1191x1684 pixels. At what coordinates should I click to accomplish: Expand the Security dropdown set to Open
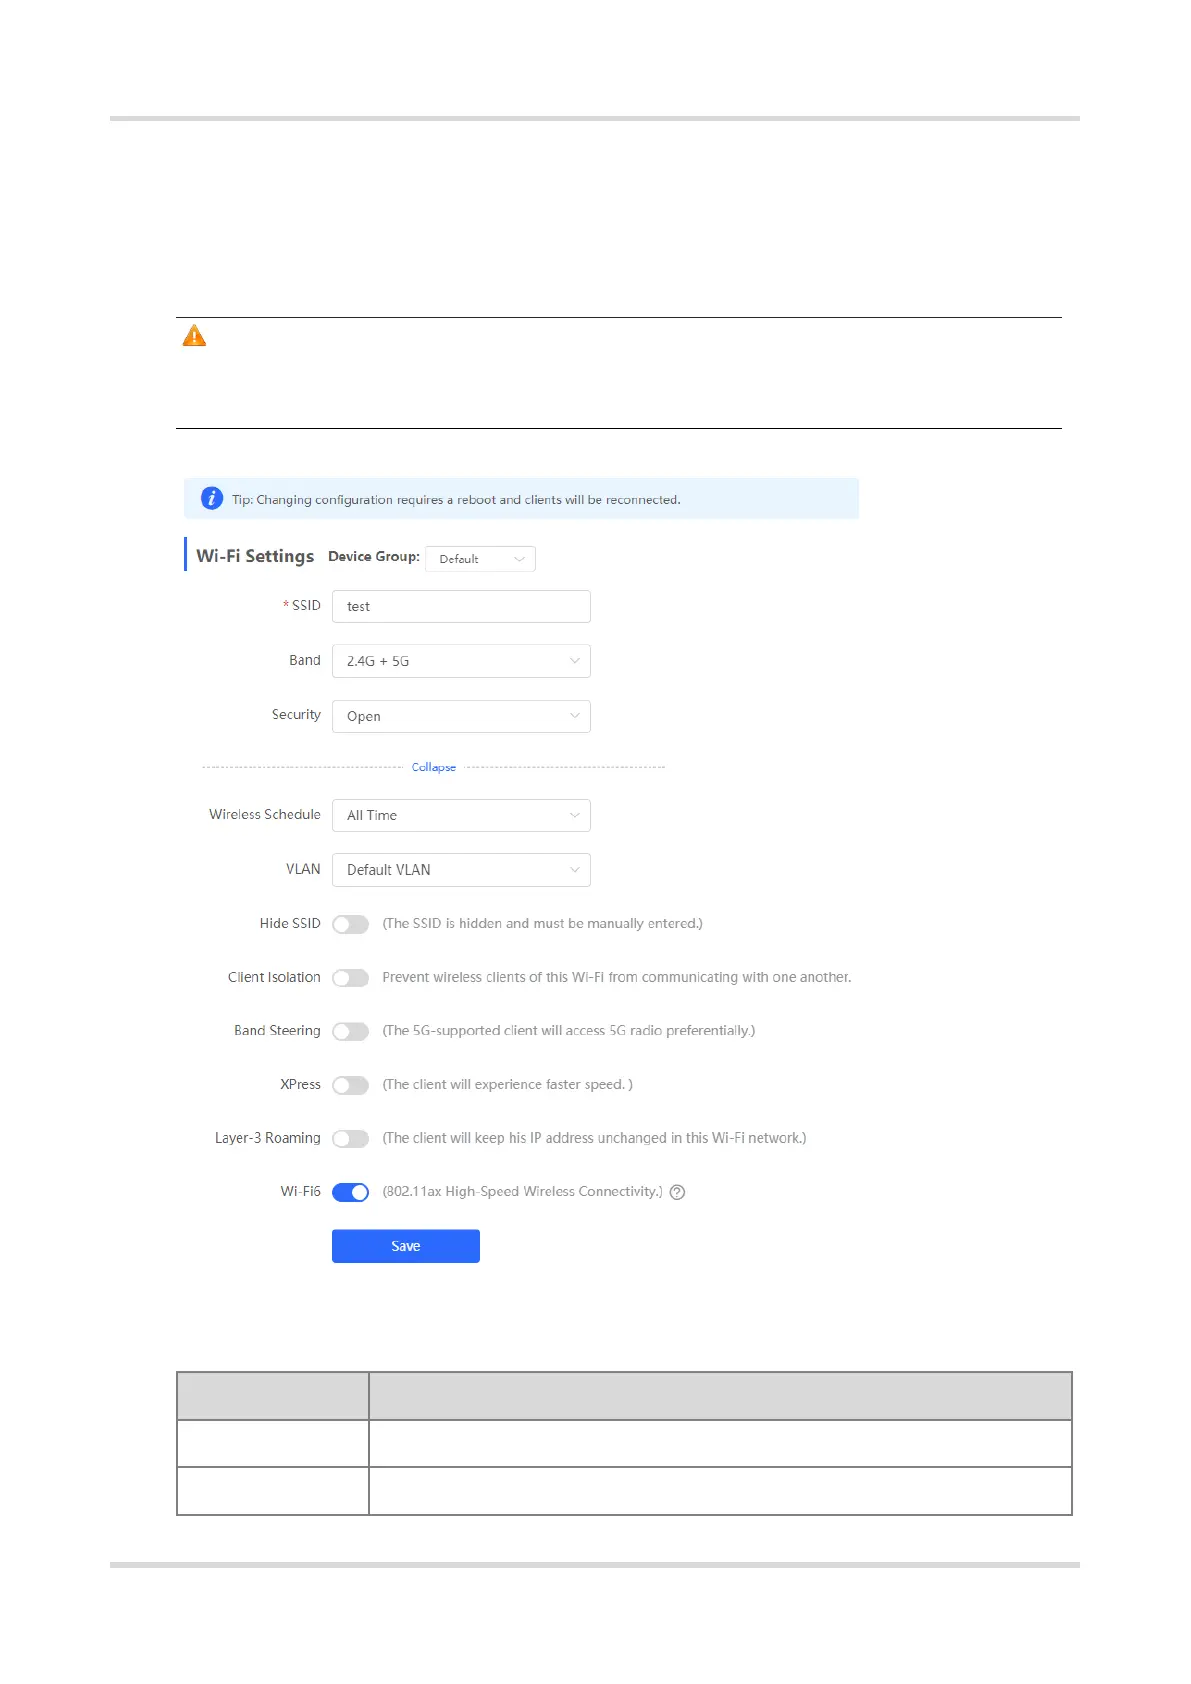click(x=461, y=716)
